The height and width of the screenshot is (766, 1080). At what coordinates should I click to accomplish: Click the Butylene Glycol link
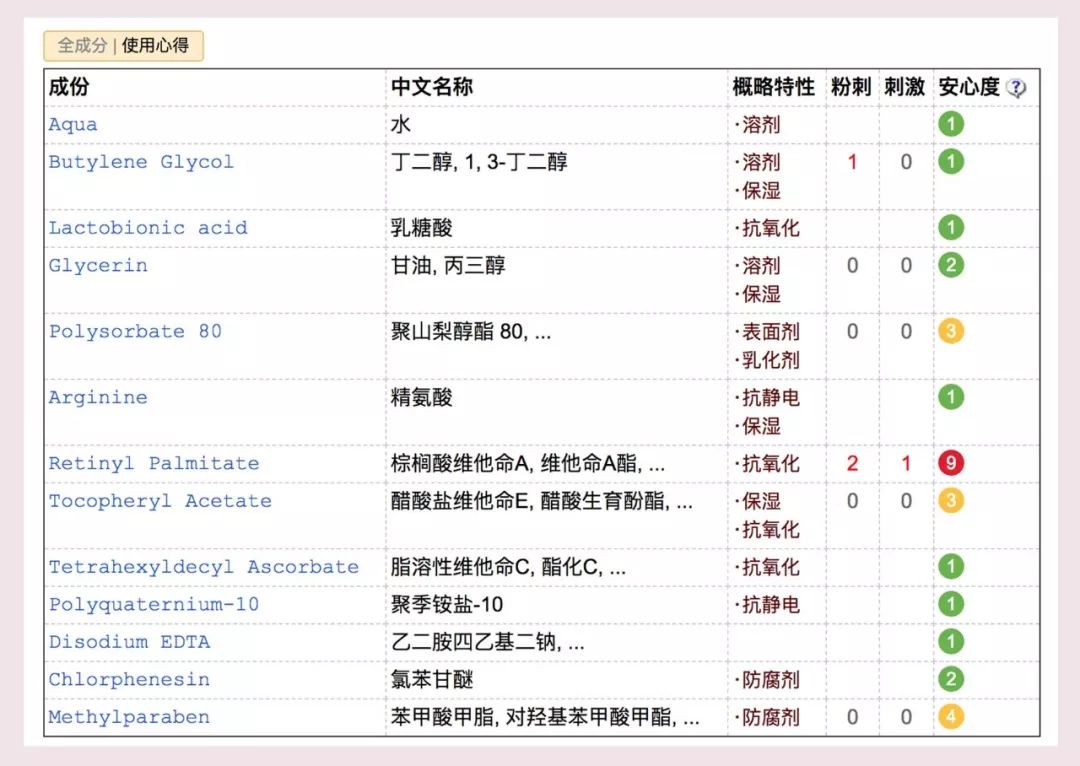coord(140,162)
